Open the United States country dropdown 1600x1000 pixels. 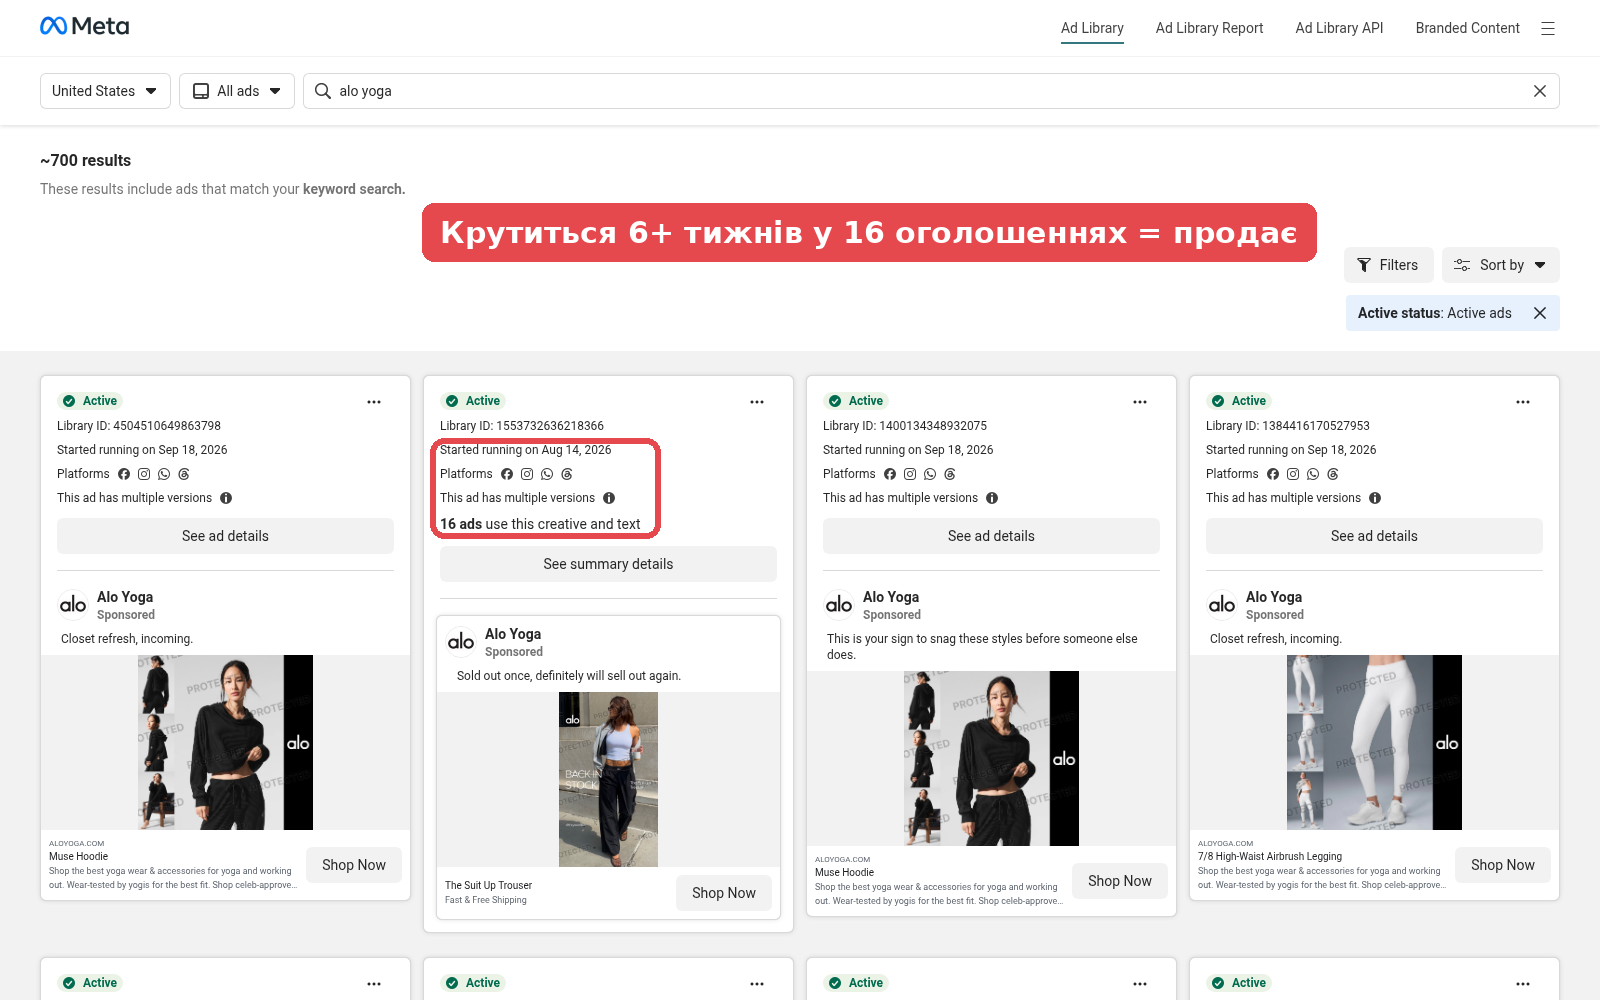tap(105, 91)
